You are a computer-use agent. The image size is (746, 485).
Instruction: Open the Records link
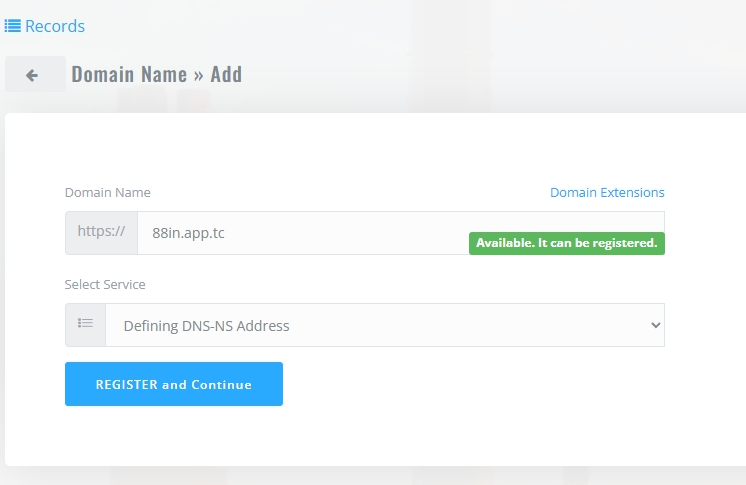(55, 26)
